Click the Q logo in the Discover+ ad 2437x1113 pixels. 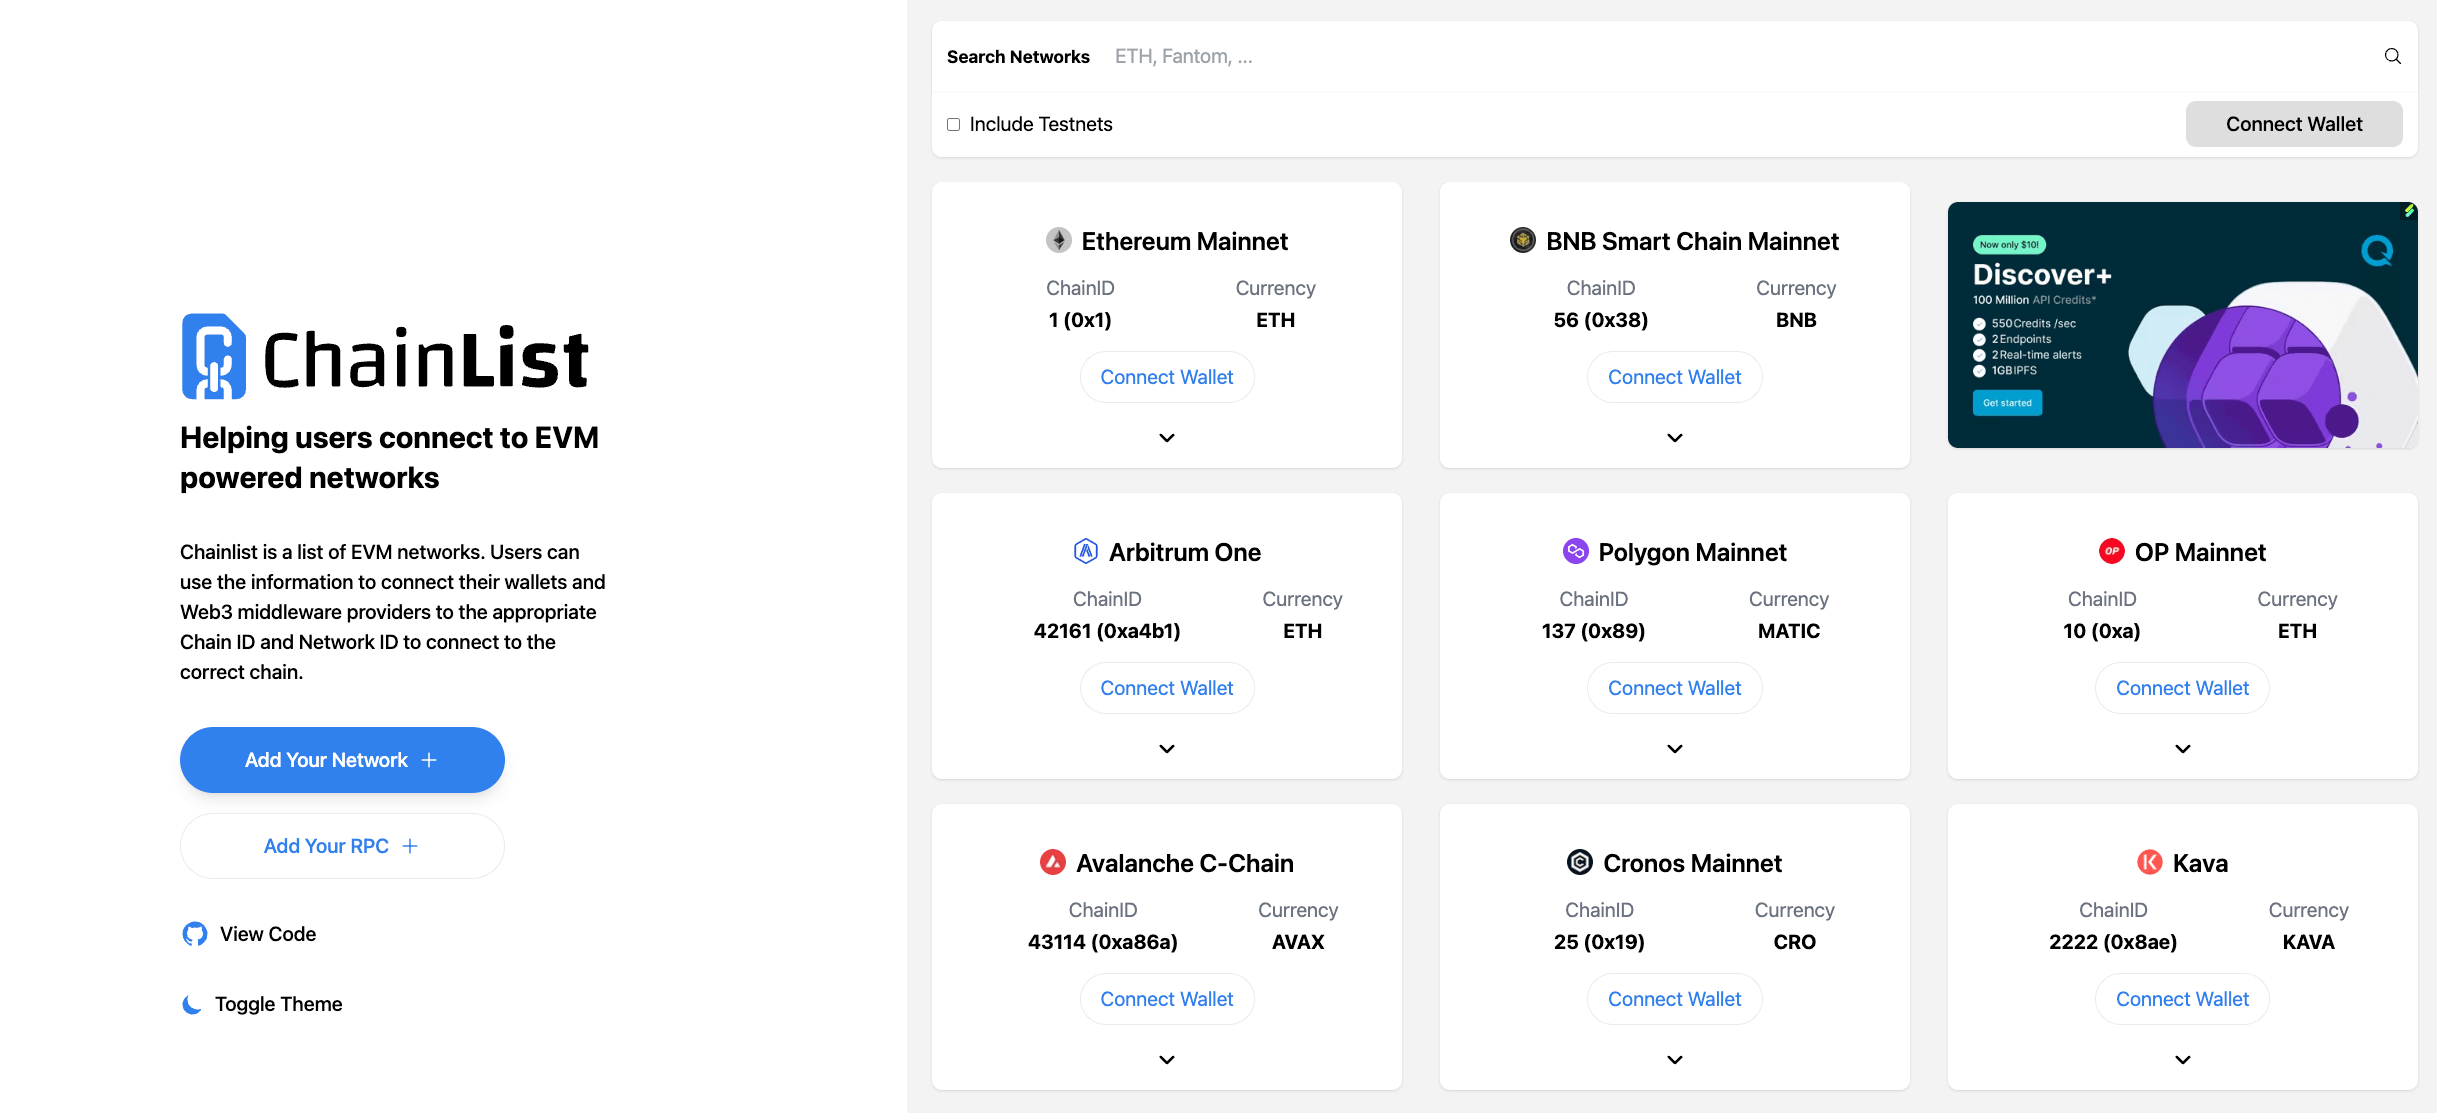[2377, 251]
